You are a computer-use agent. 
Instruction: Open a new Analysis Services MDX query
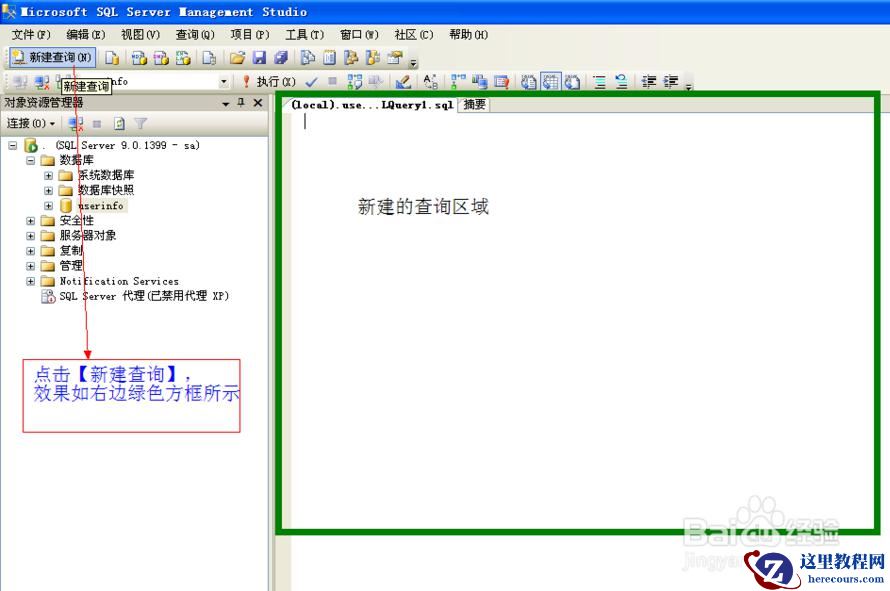pyautogui.click(x=139, y=57)
